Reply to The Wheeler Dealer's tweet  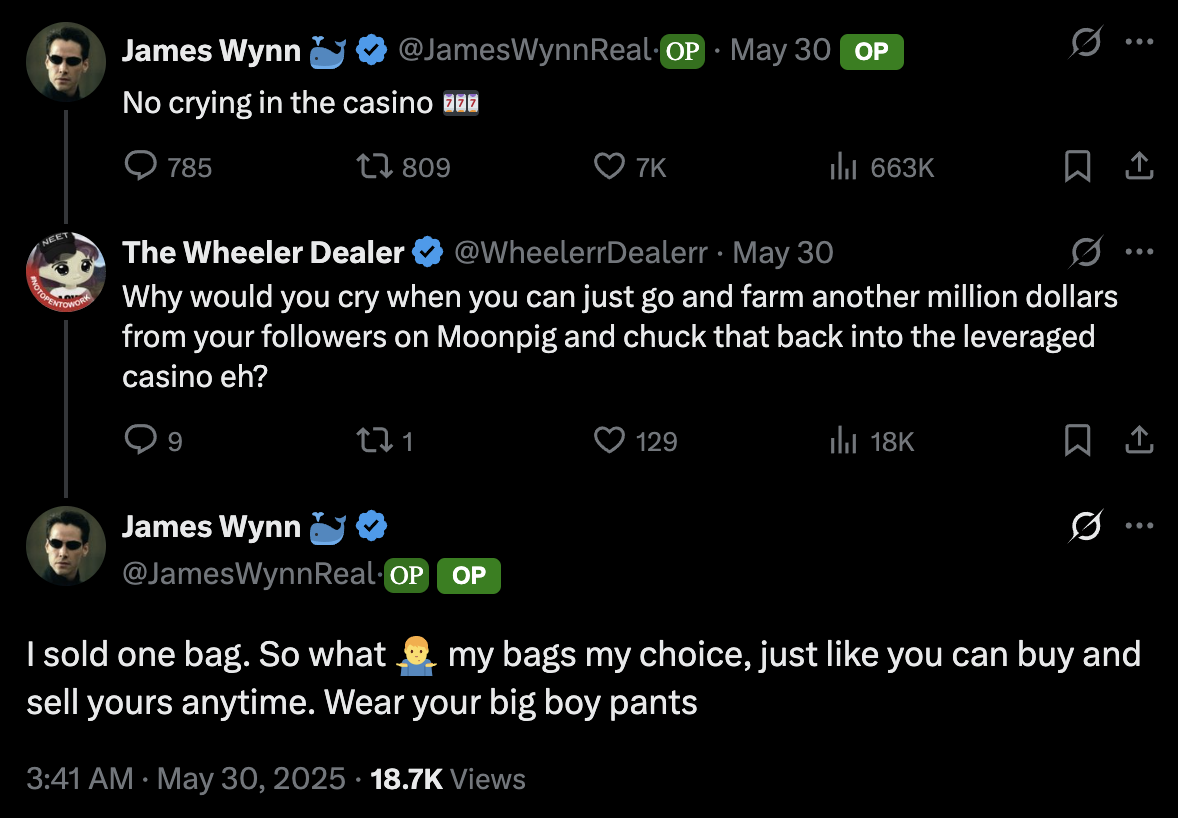click(140, 441)
